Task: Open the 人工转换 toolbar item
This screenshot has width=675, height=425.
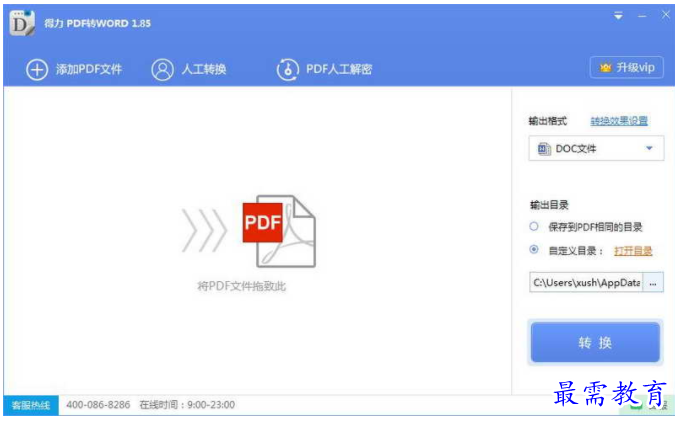Action: pyautogui.click(x=189, y=69)
